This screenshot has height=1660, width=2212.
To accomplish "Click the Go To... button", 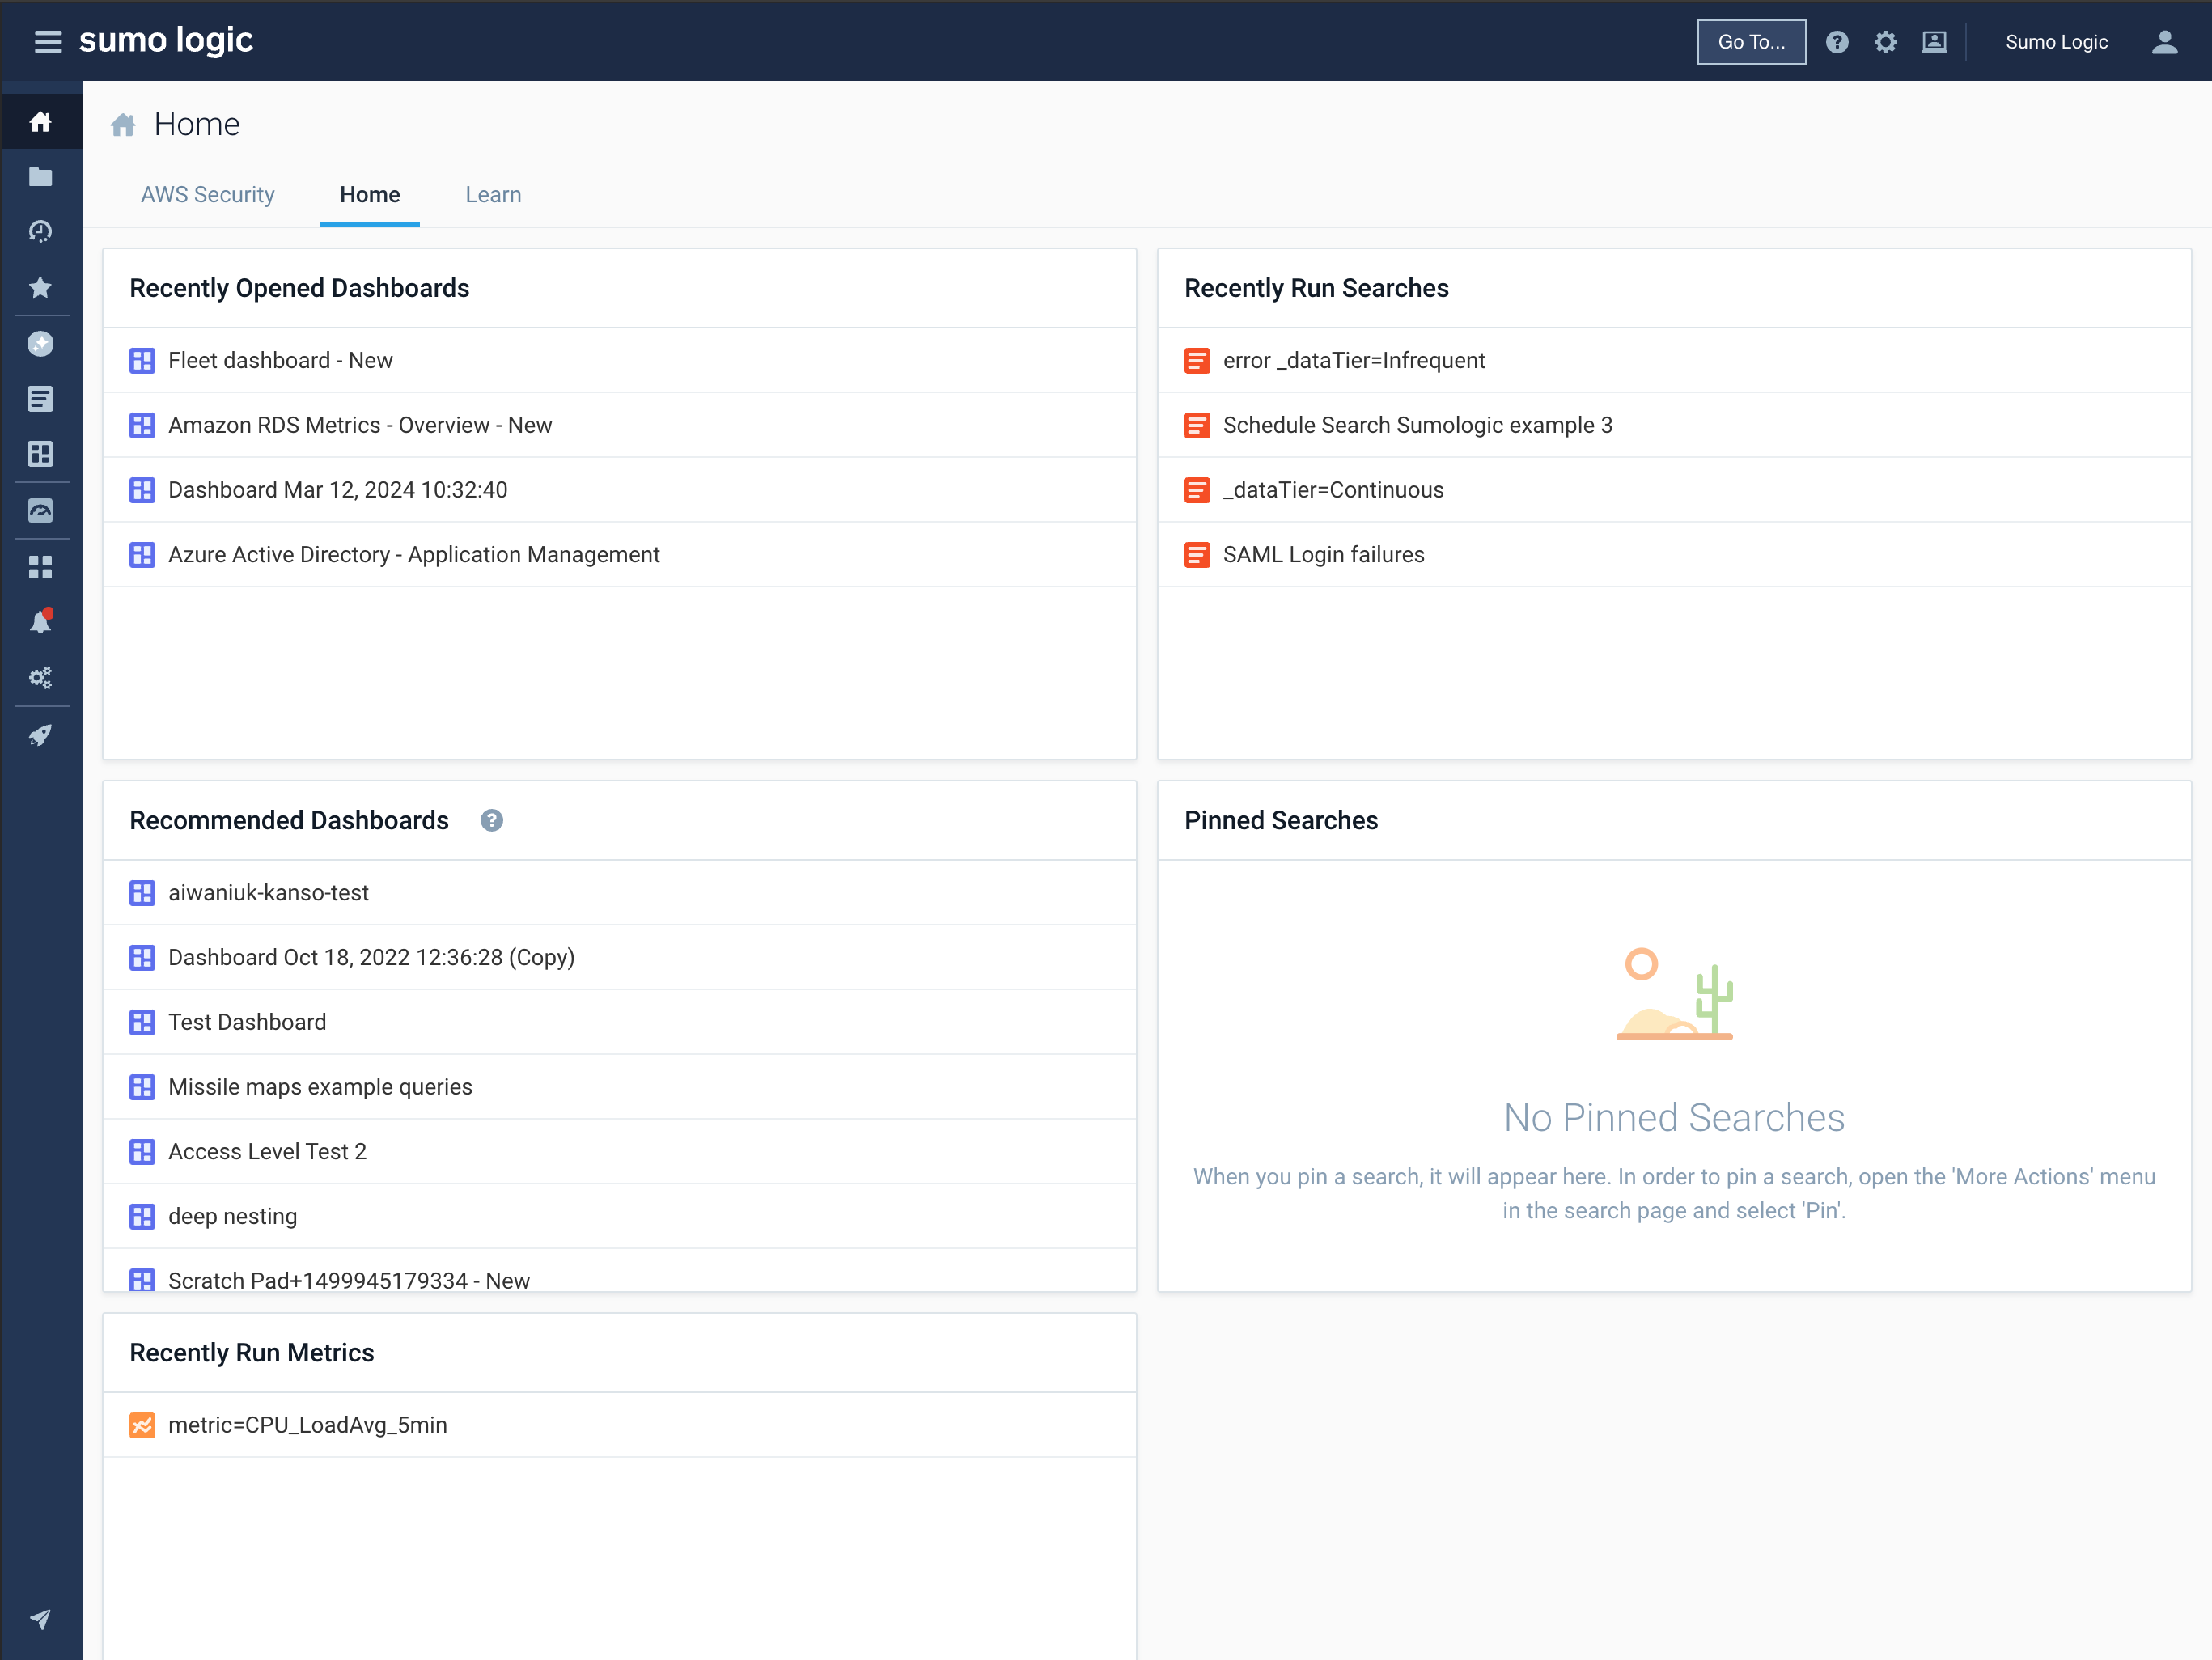I will [x=1751, y=42].
